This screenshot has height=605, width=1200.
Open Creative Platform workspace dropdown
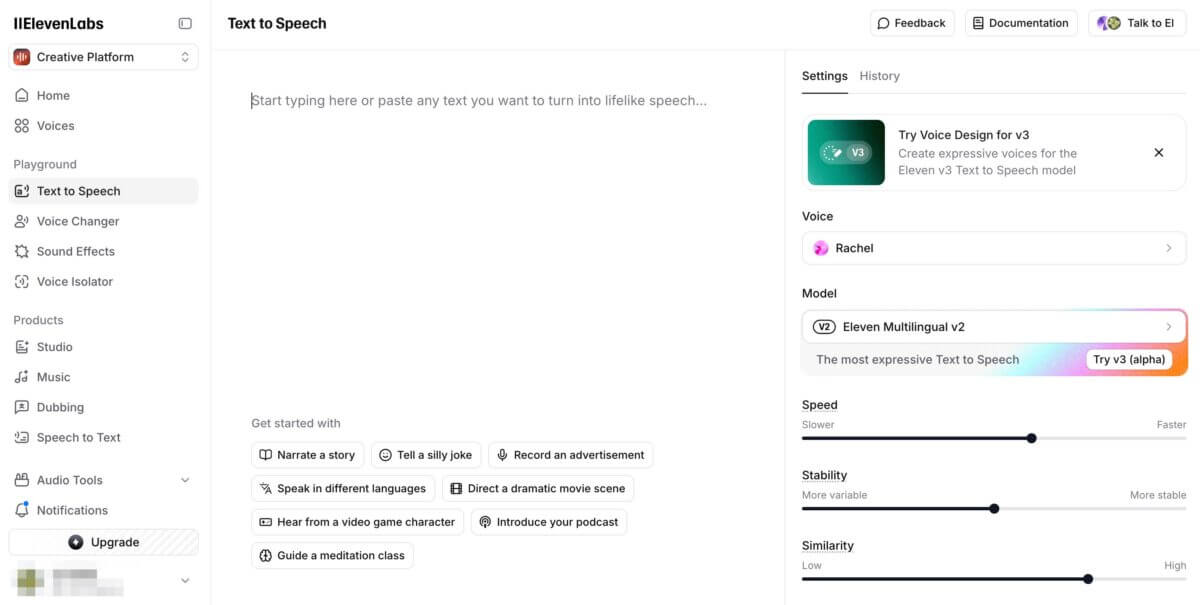104,57
